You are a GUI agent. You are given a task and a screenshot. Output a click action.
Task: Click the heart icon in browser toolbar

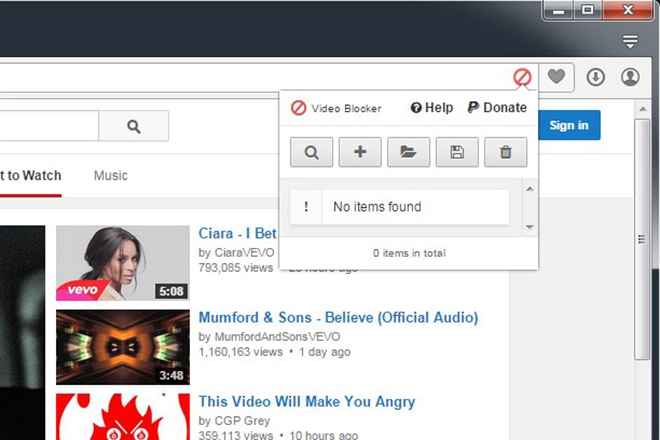[557, 77]
